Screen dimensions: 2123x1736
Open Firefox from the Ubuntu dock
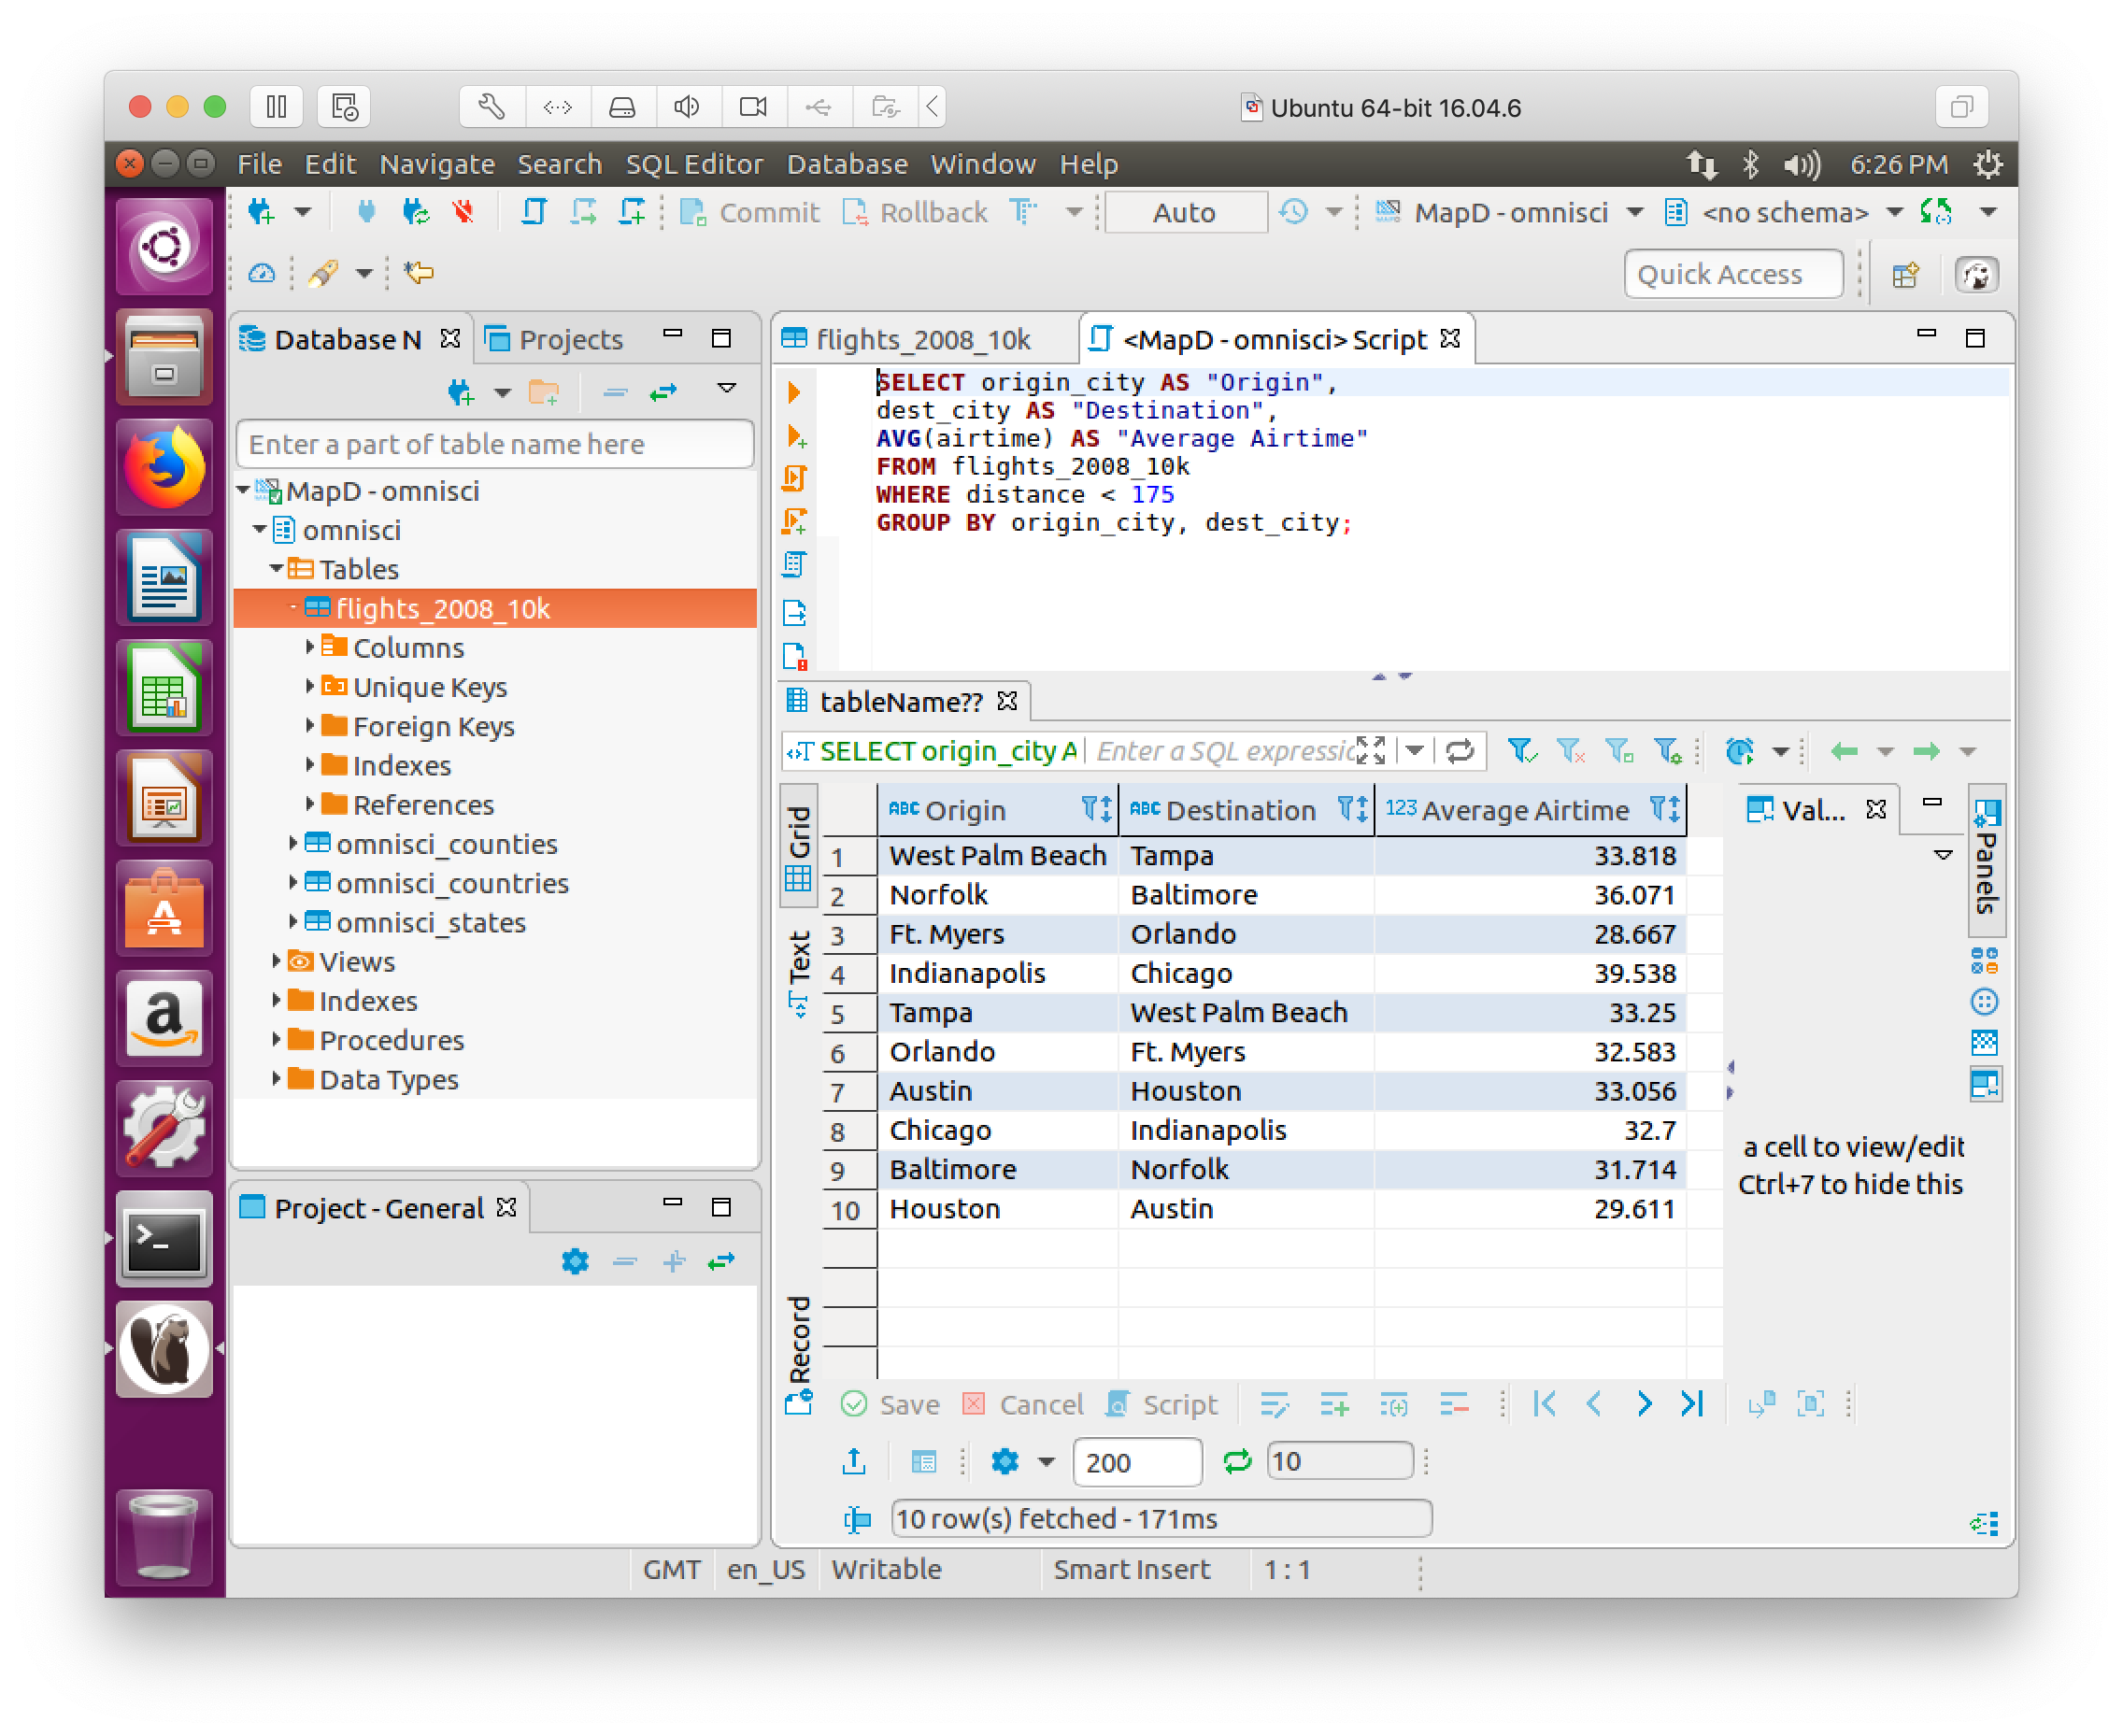point(164,468)
